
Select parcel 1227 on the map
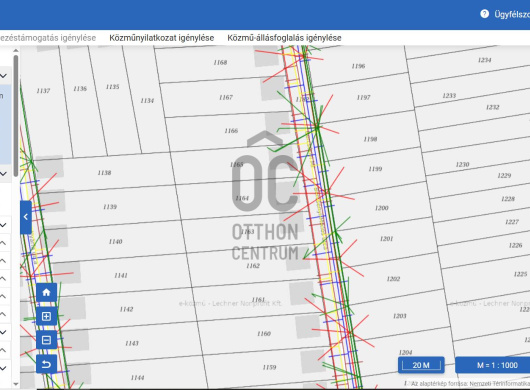512,222
